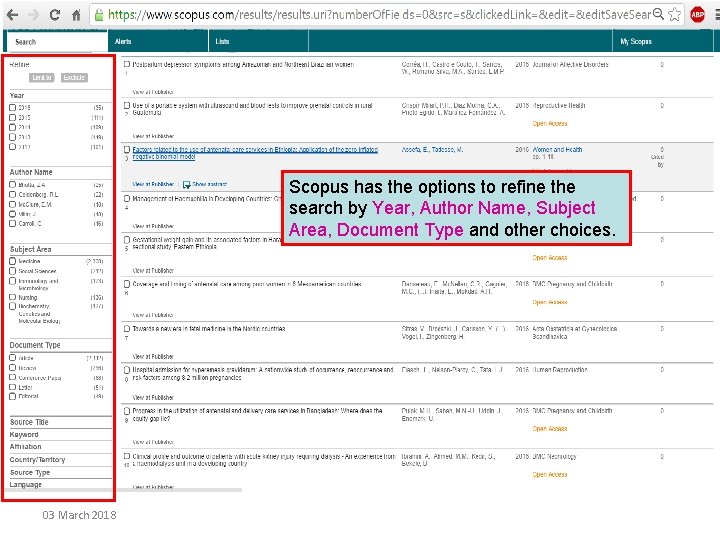Reload the Scopus results page
The height and width of the screenshot is (540, 720).
55,15
